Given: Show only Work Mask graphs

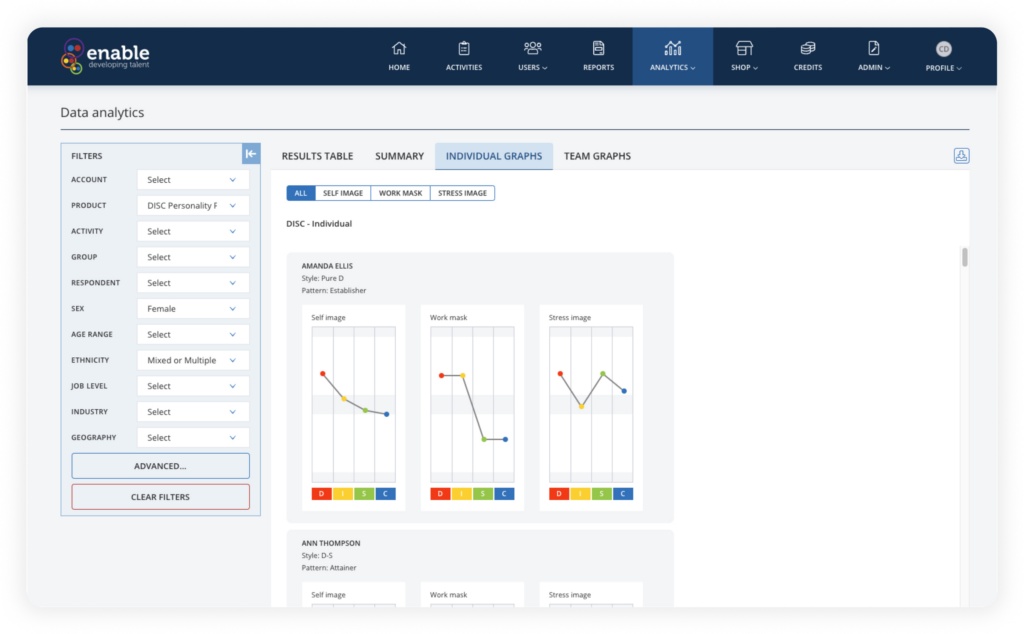Looking at the screenshot, I should tap(400, 193).
